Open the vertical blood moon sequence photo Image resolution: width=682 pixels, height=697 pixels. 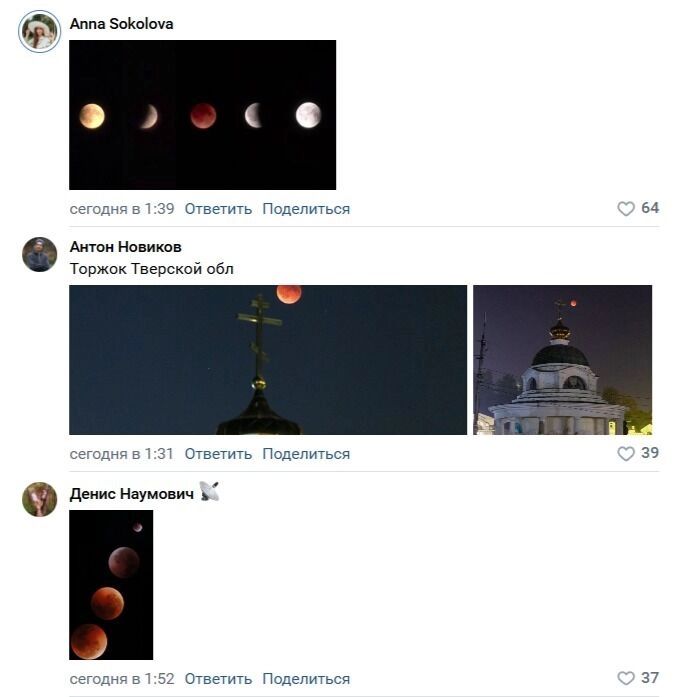pos(111,585)
